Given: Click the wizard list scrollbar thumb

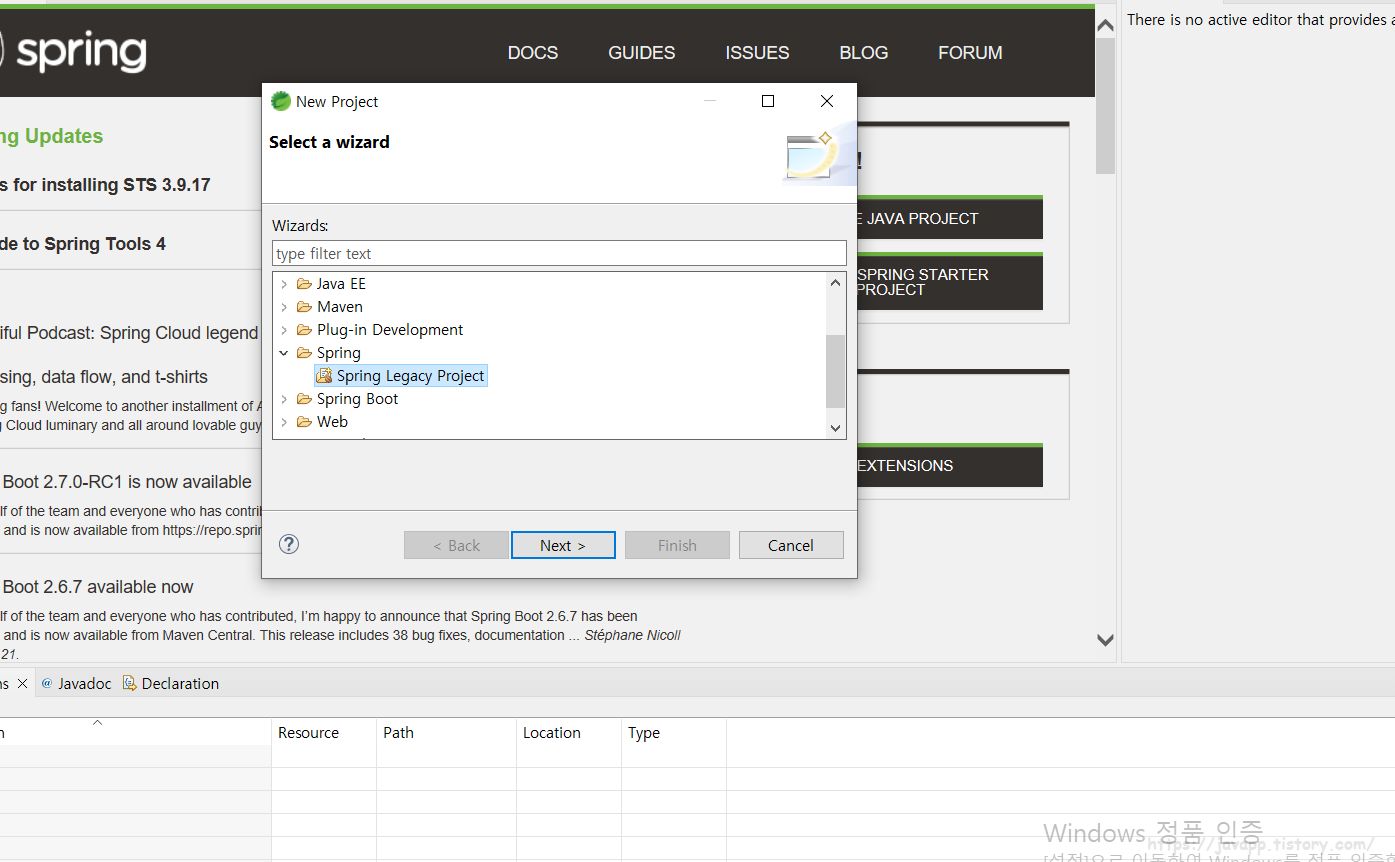Looking at the screenshot, I should pos(836,371).
